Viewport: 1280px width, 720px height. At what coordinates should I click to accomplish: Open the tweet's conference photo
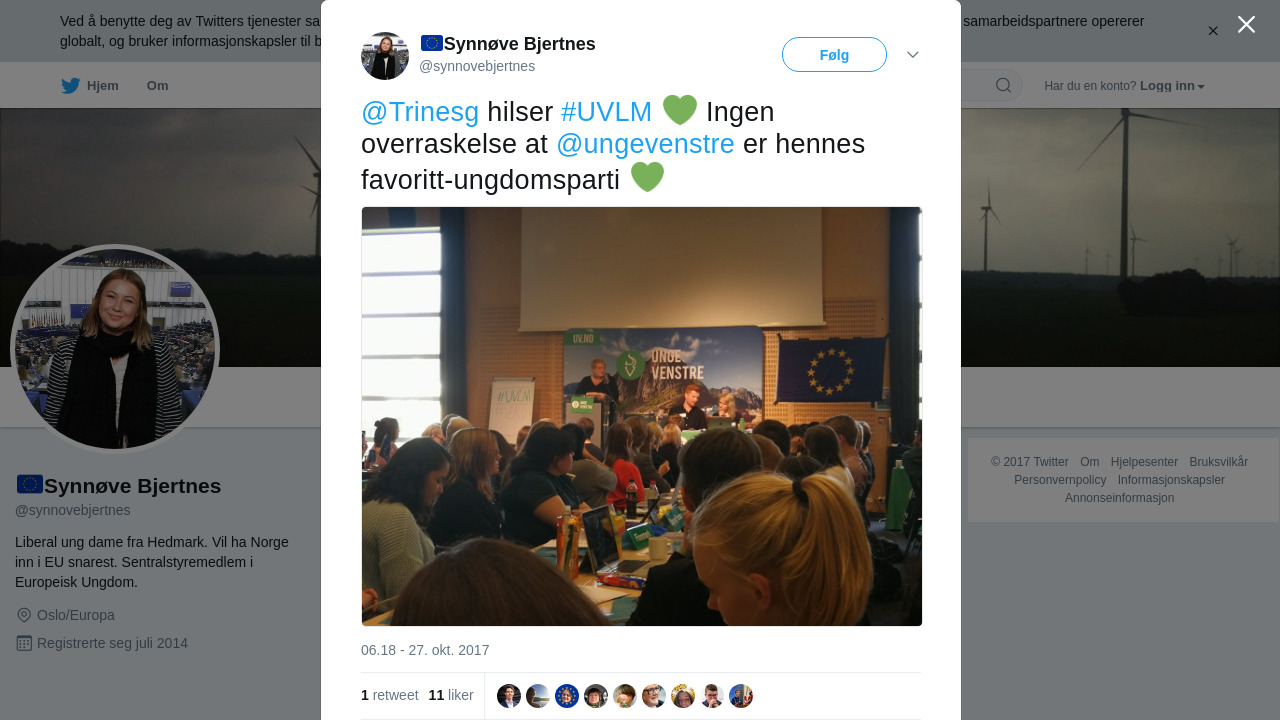(642, 416)
